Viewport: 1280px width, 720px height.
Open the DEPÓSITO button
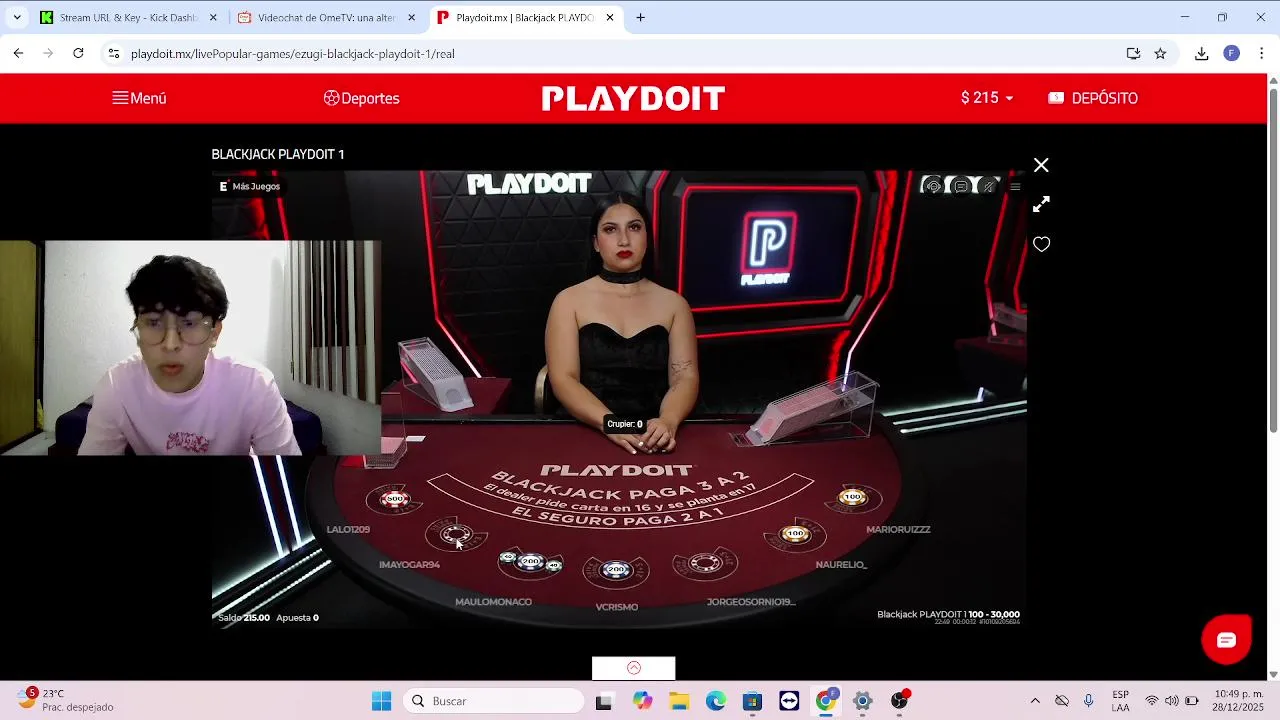(1093, 98)
